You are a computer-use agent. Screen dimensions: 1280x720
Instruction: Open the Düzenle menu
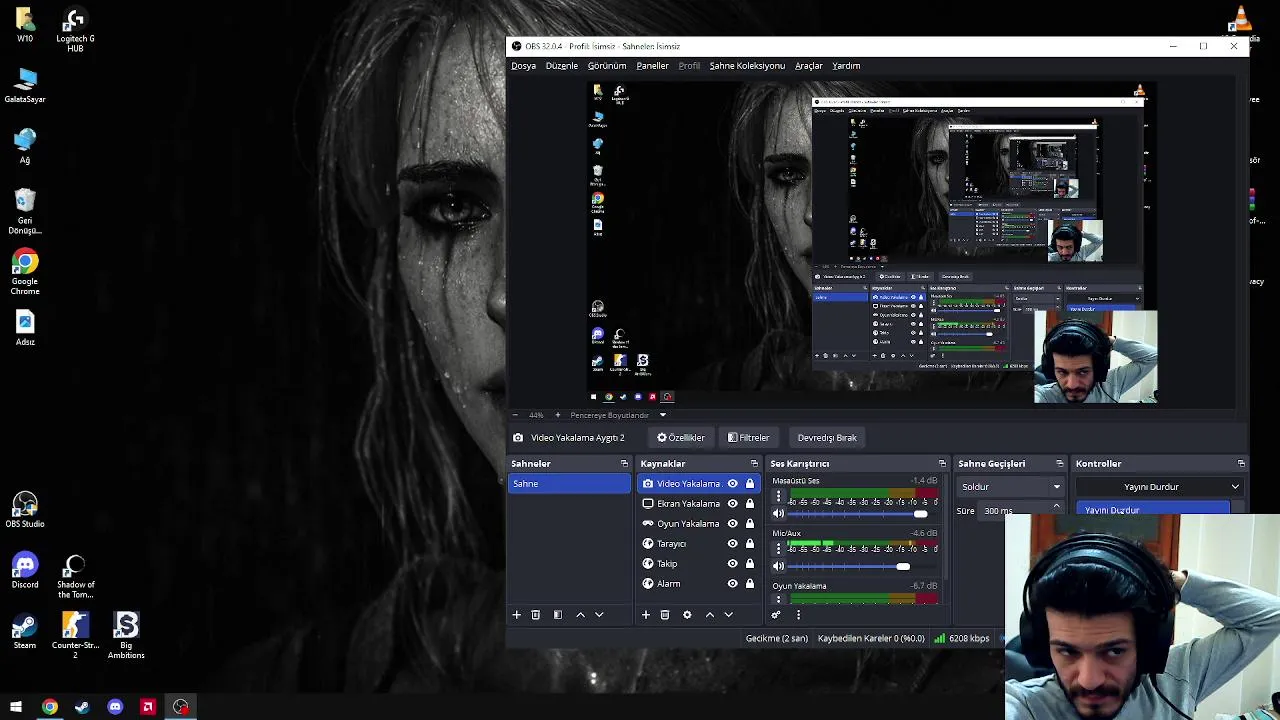[561, 66]
